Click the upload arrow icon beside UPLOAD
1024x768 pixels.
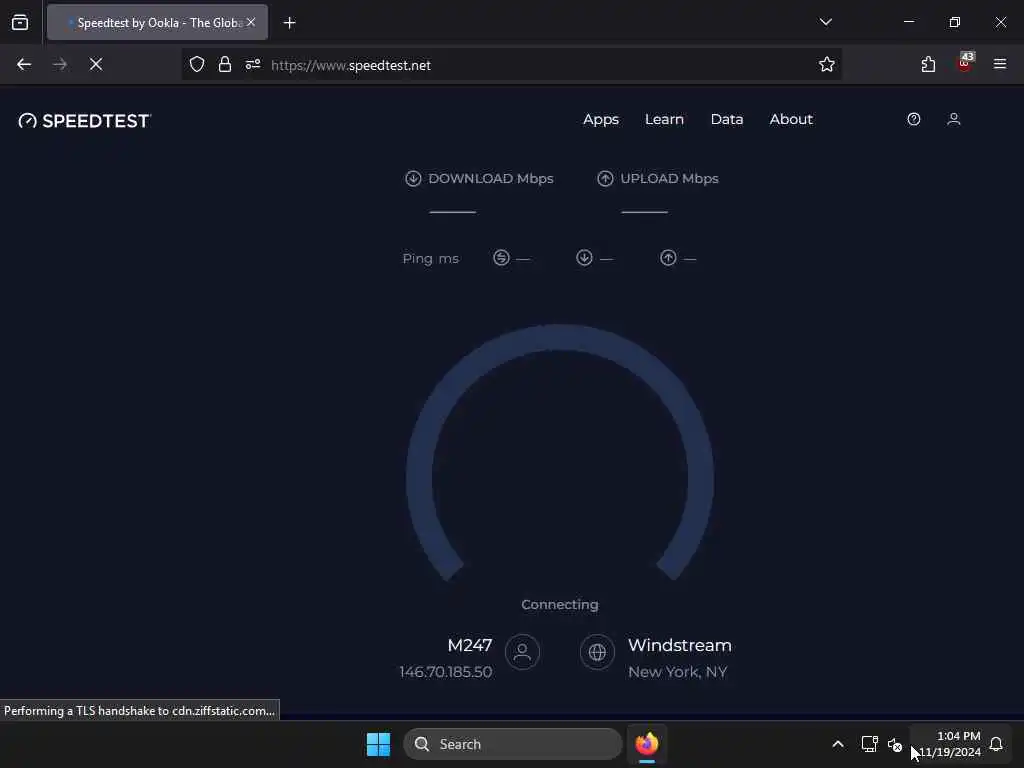click(x=605, y=178)
